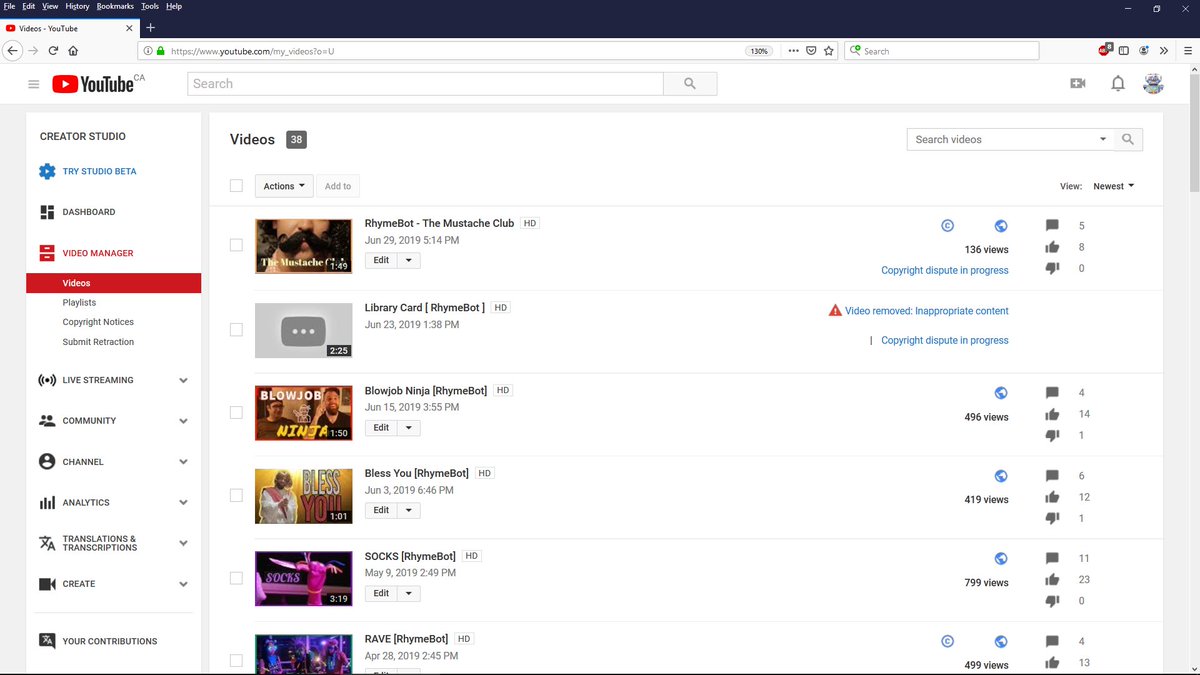Viewport: 1200px width, 675px height.
Task: Open the search videos filter dropdown arrow
Action: (1103, 140)
